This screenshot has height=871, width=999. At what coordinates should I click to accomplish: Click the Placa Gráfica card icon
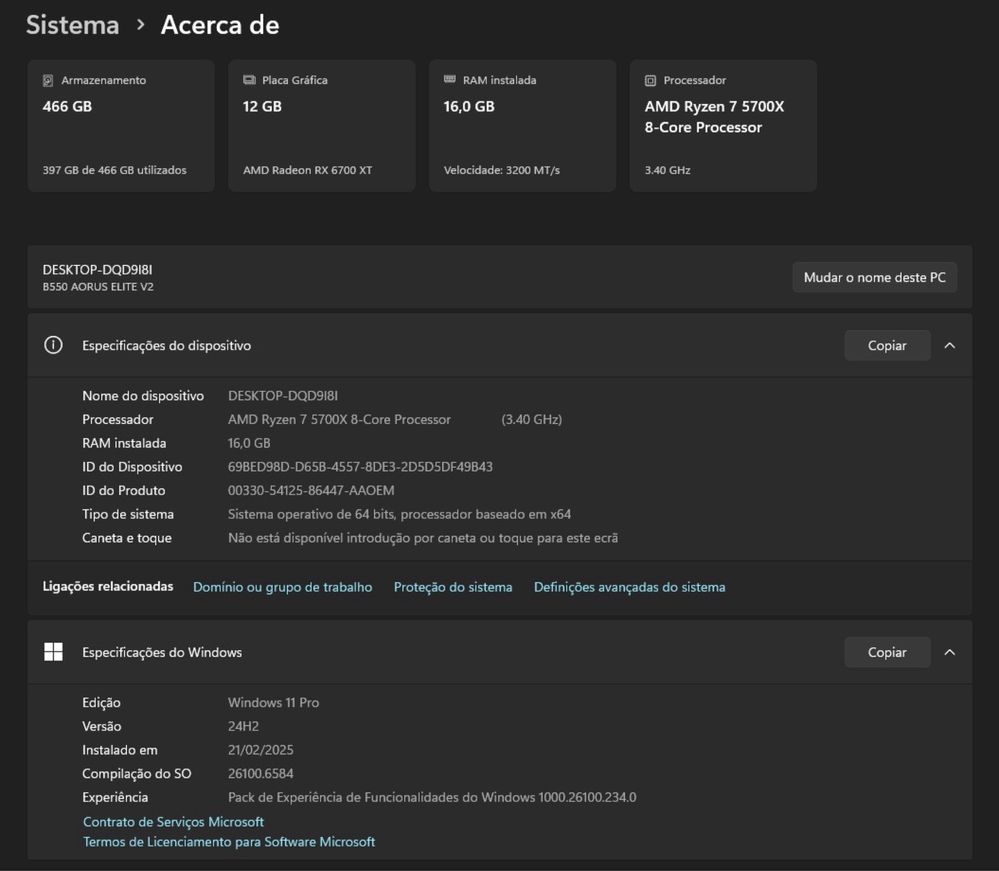[x=249, y=80]
